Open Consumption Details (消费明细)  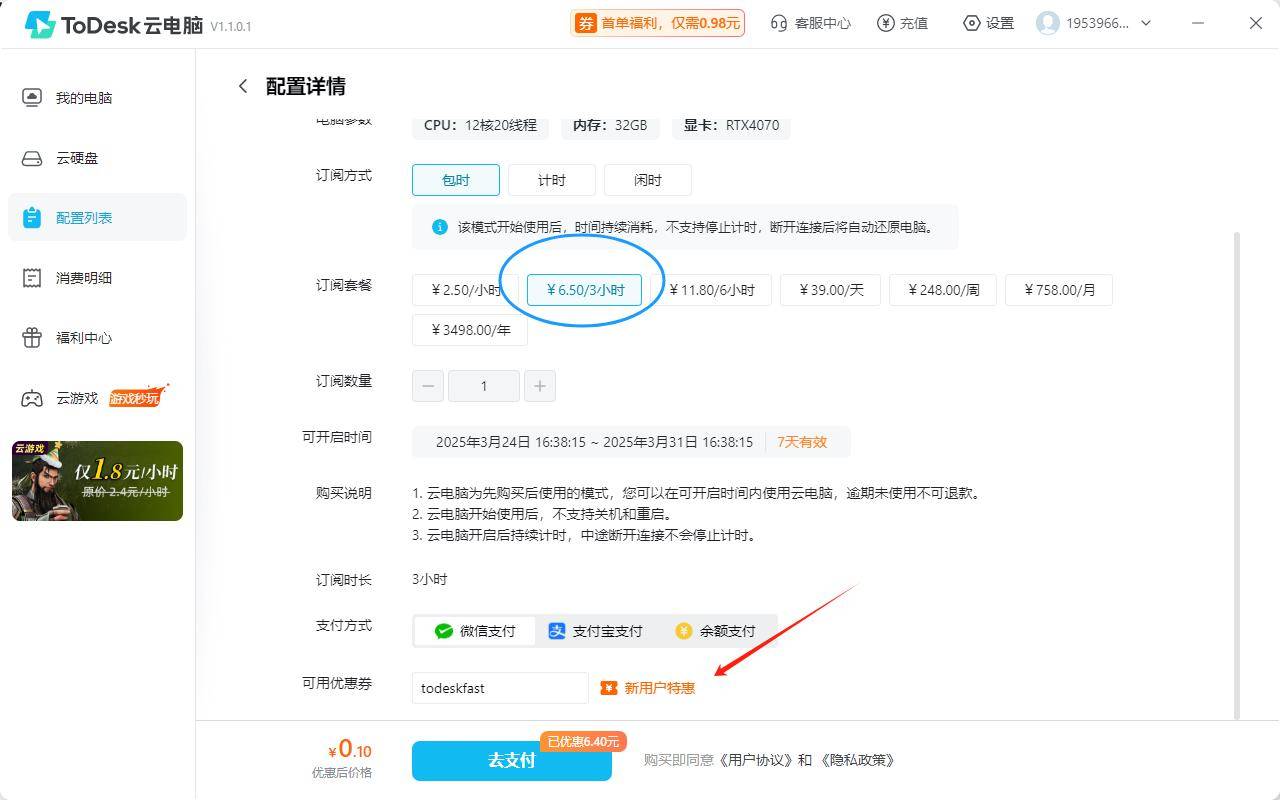pos(97,278)
